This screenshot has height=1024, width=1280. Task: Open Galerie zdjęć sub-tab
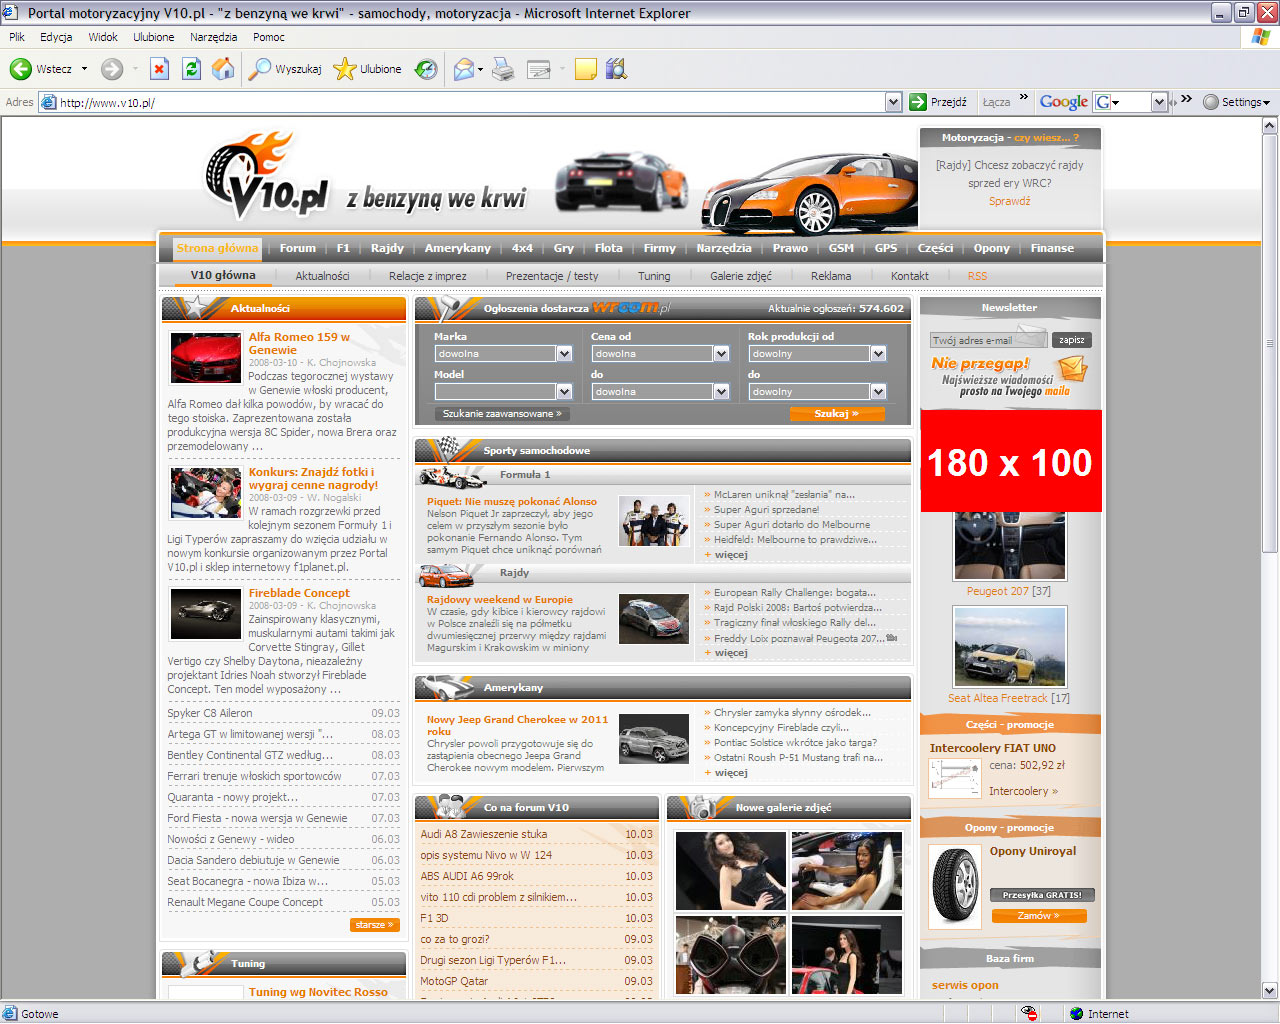point(741,276)
